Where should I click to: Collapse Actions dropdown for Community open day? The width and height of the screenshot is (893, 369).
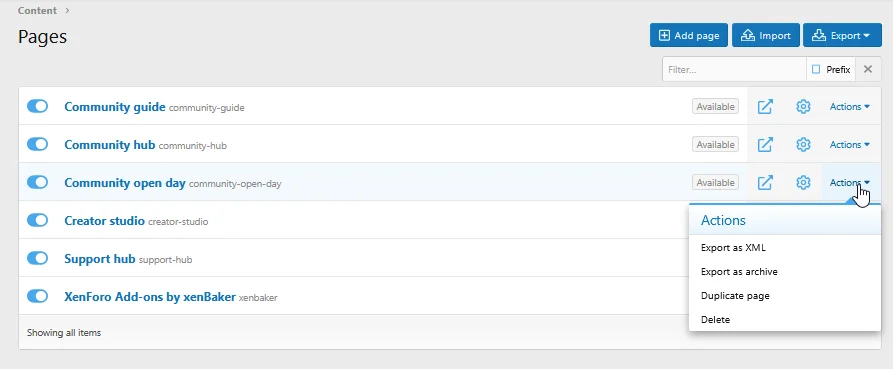click(x=850, y=183)
